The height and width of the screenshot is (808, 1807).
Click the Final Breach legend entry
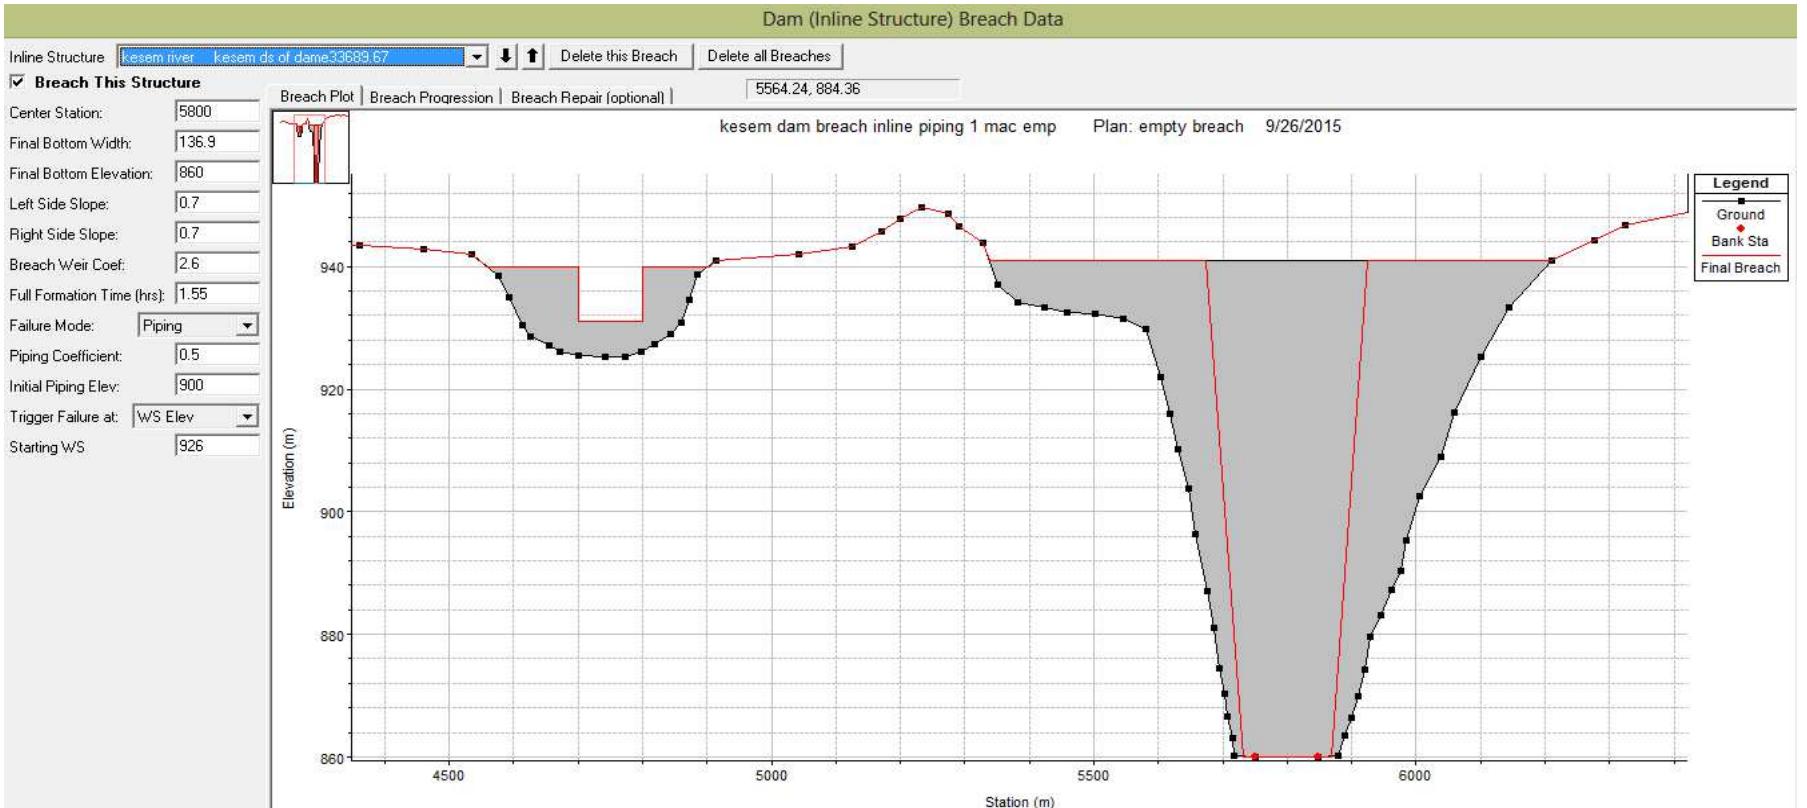click(x=1740, y=264)
